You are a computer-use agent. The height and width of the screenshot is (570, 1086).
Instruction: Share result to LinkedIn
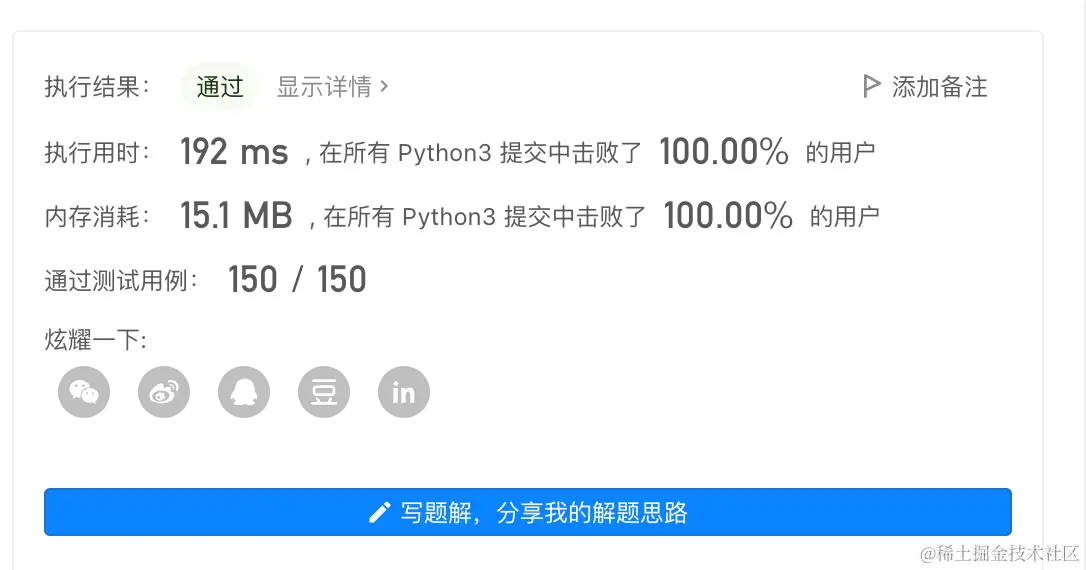(404, 392)
